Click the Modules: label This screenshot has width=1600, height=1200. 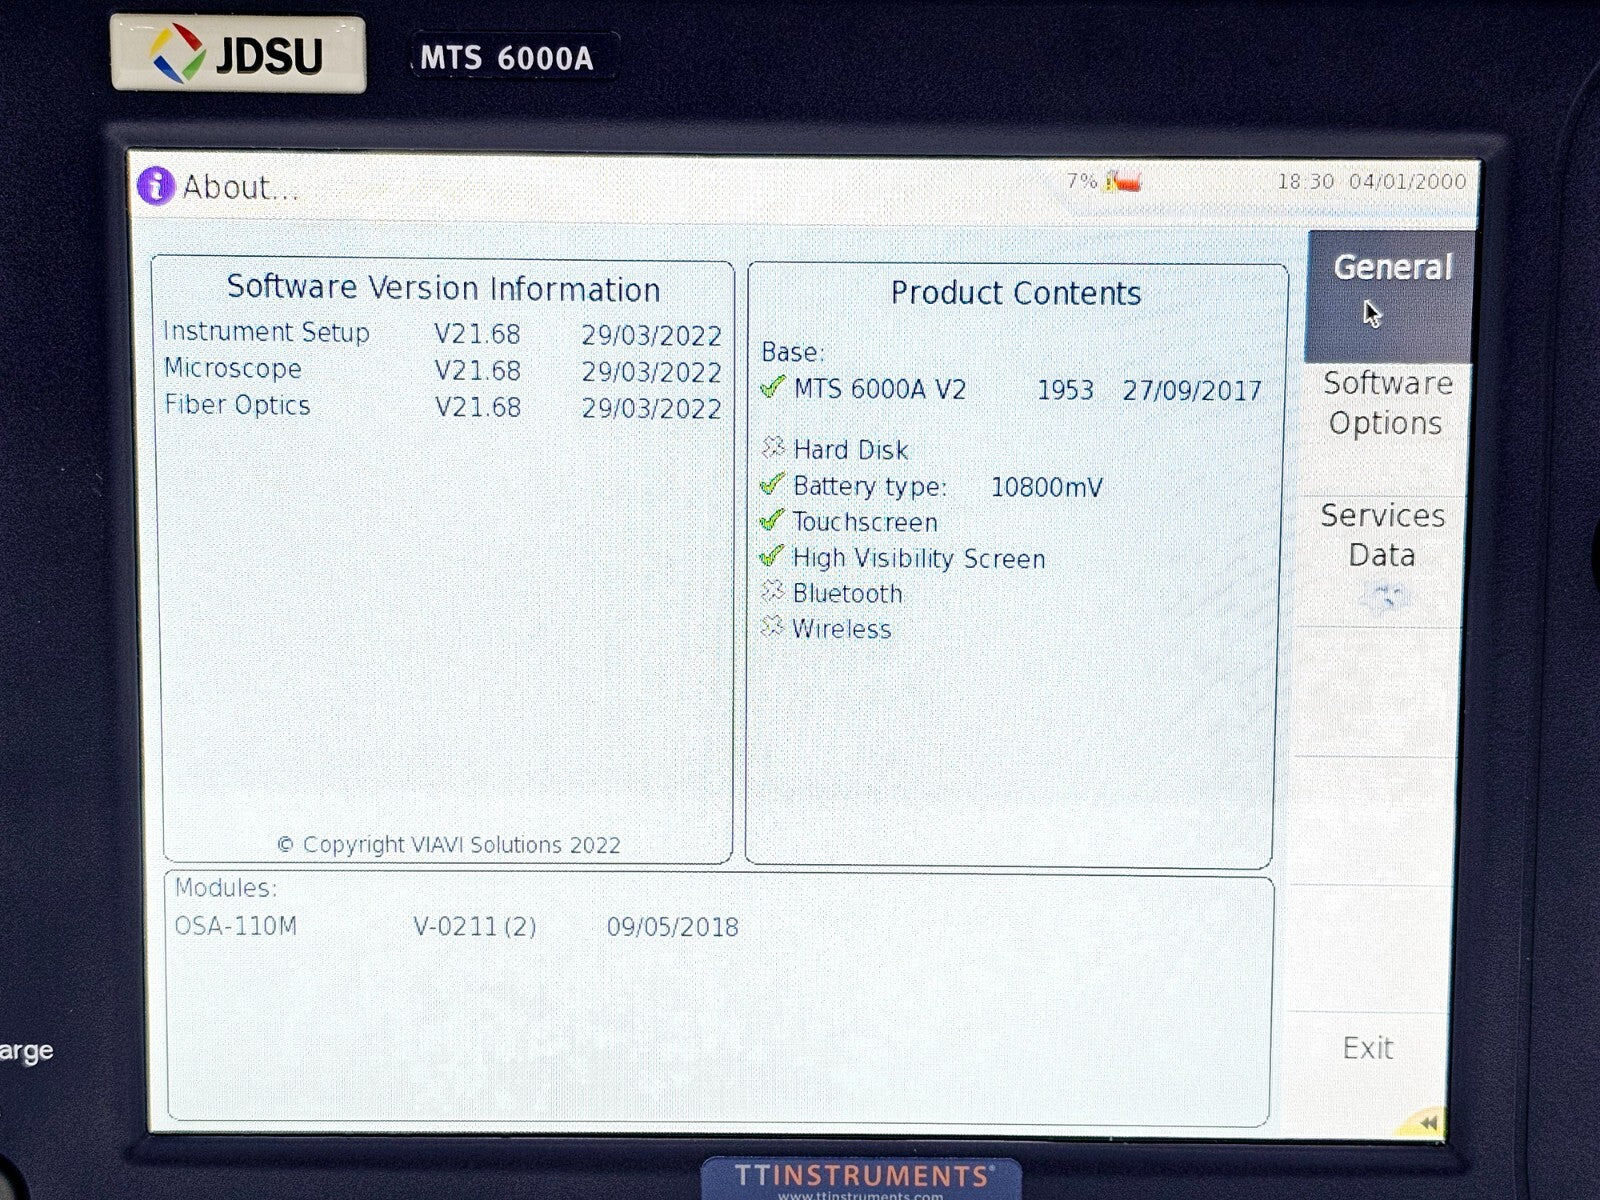(226, 888)
